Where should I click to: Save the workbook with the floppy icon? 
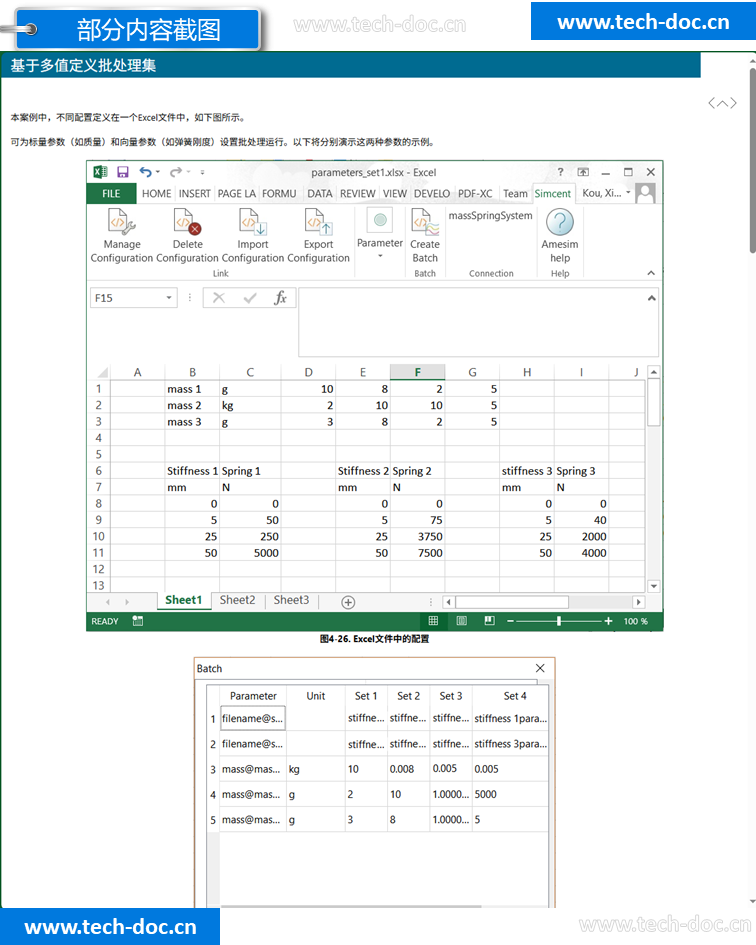(x=122, y=172)
